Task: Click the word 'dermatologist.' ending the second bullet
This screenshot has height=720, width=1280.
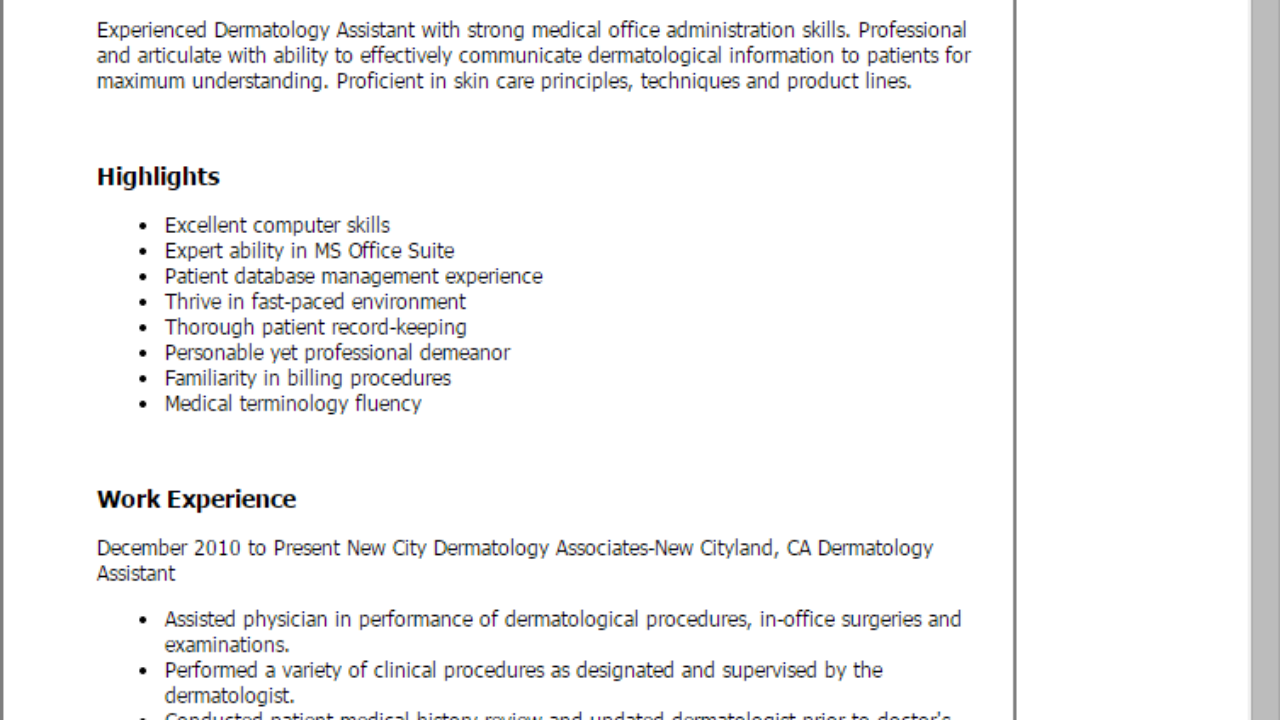Action: click(x=229, y=696)
